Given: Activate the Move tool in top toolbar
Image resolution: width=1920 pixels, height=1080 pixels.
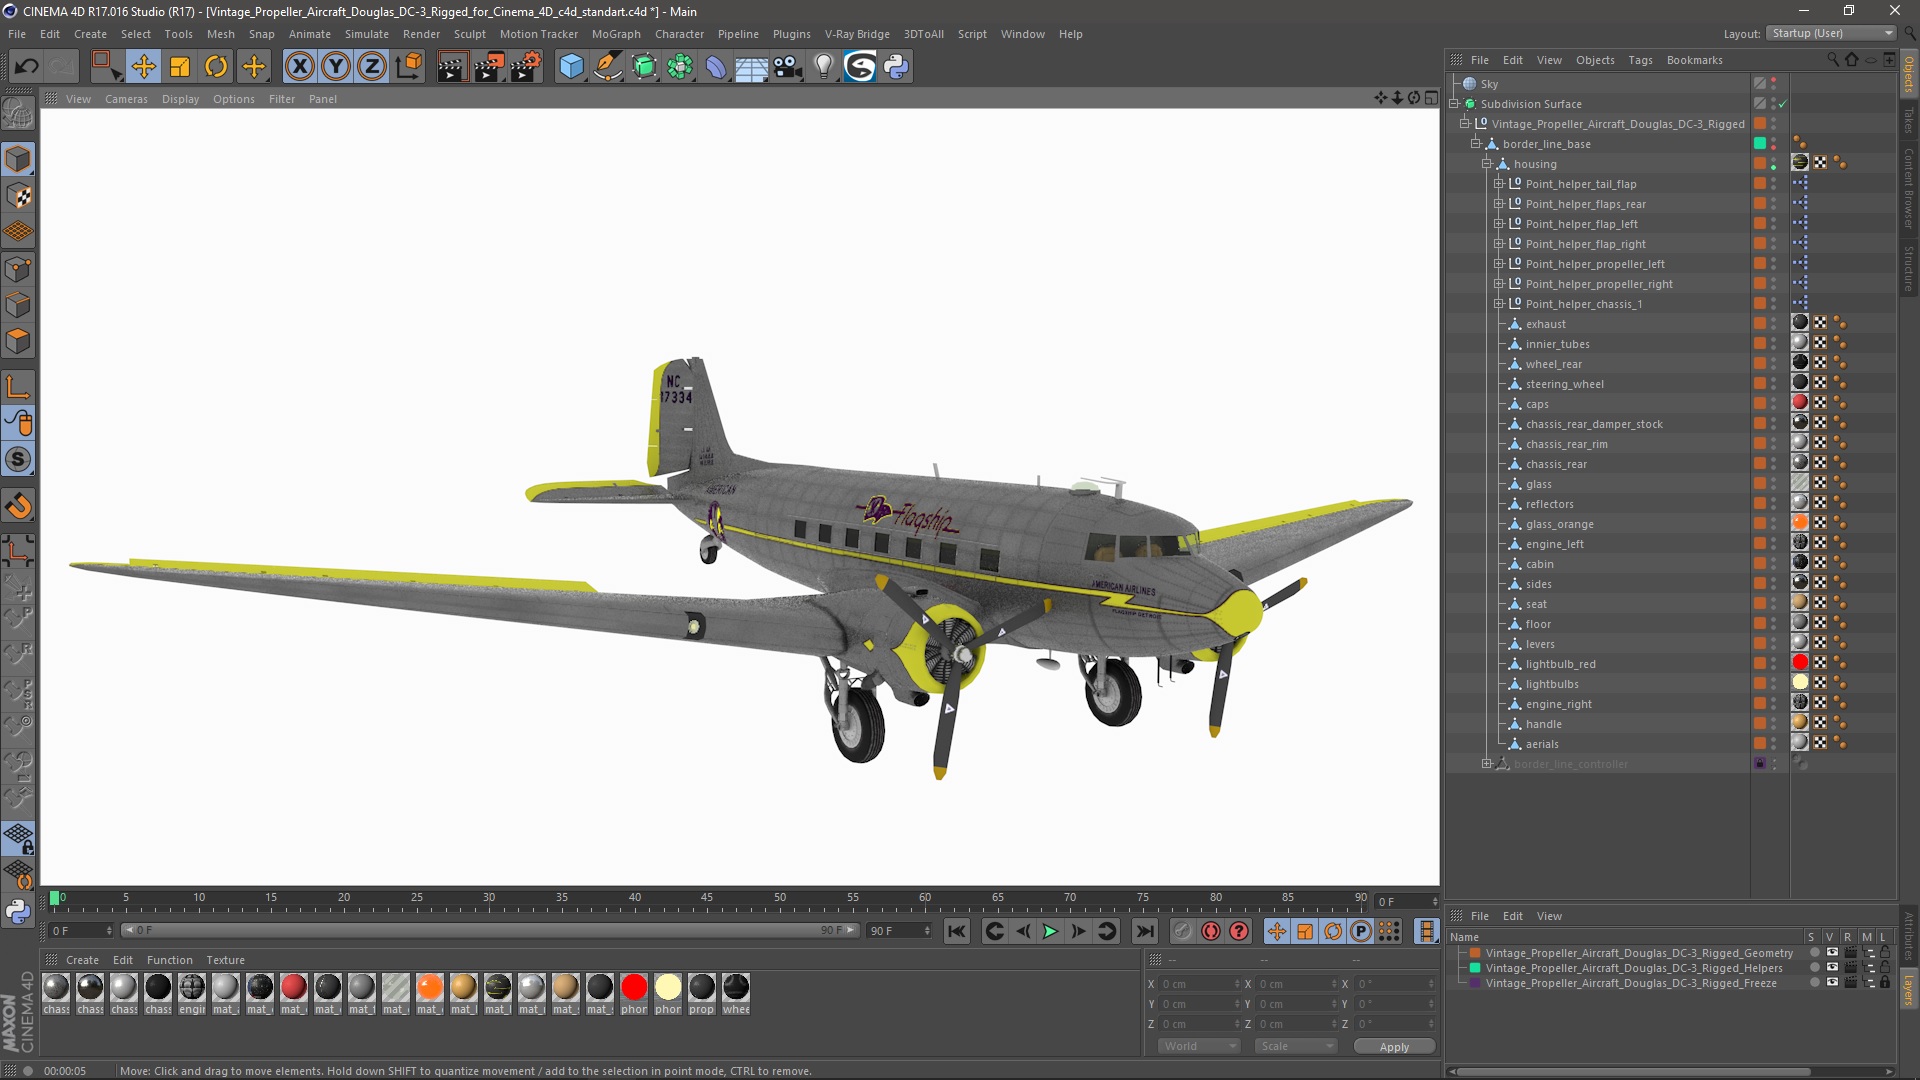Looking at the screenshot, I should [x=143, y=67].
